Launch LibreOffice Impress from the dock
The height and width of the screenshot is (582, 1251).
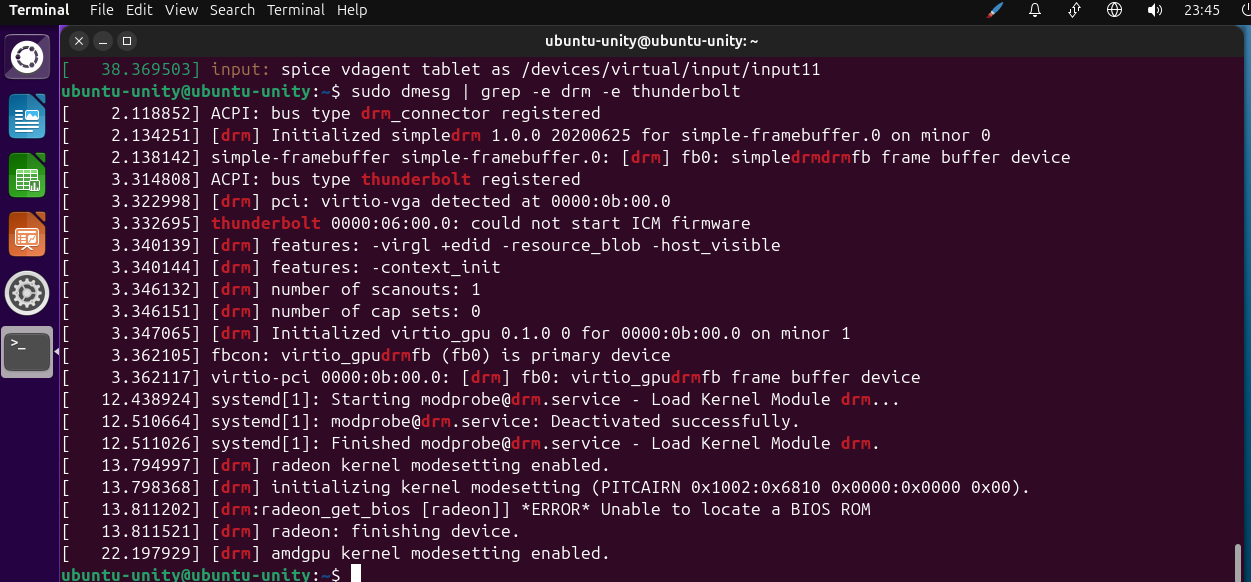28,234
